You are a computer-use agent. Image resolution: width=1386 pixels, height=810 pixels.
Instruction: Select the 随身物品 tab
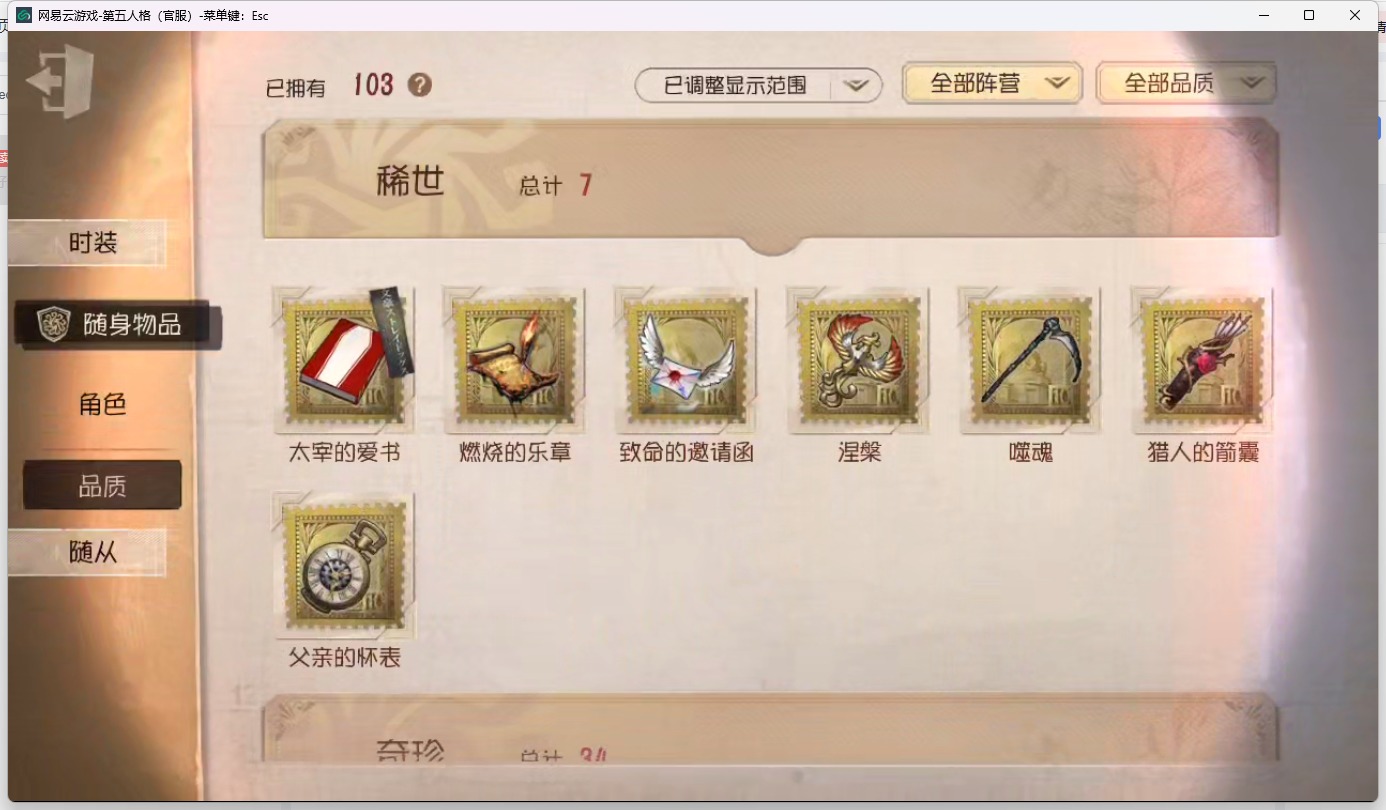point(118,325)
